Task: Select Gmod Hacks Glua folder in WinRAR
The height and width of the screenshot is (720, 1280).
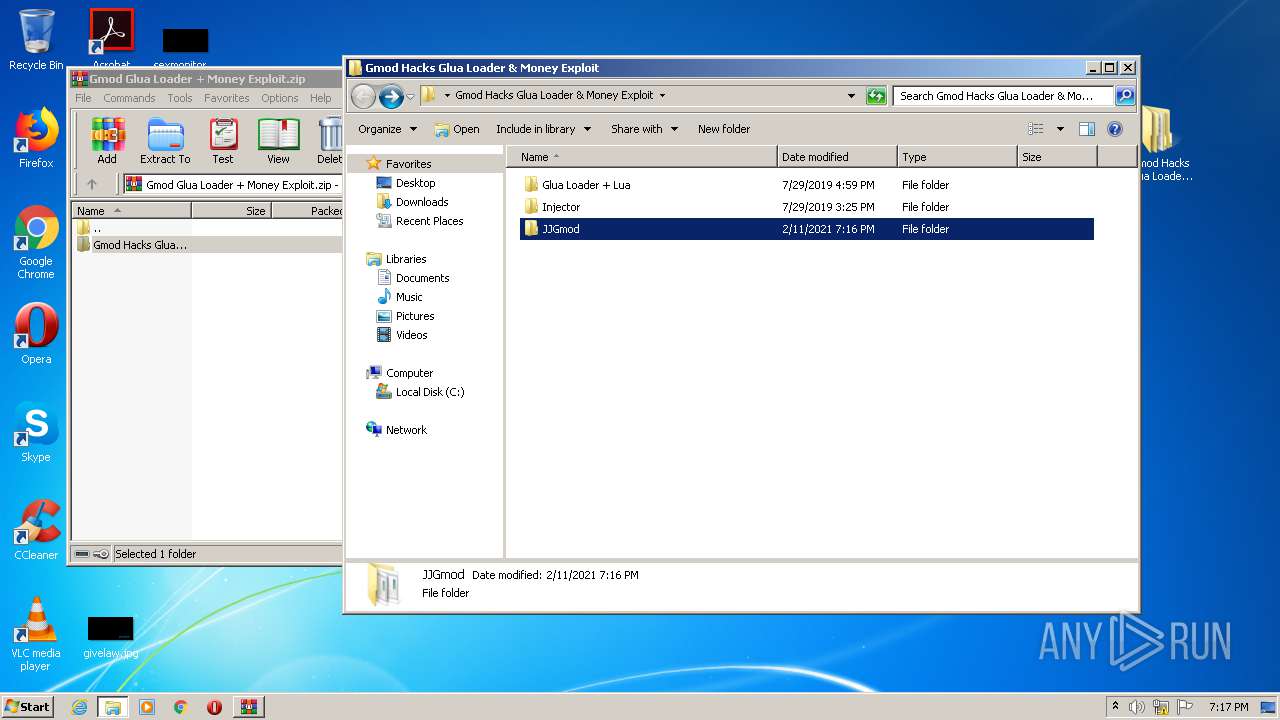Action: tap(139, 245)
